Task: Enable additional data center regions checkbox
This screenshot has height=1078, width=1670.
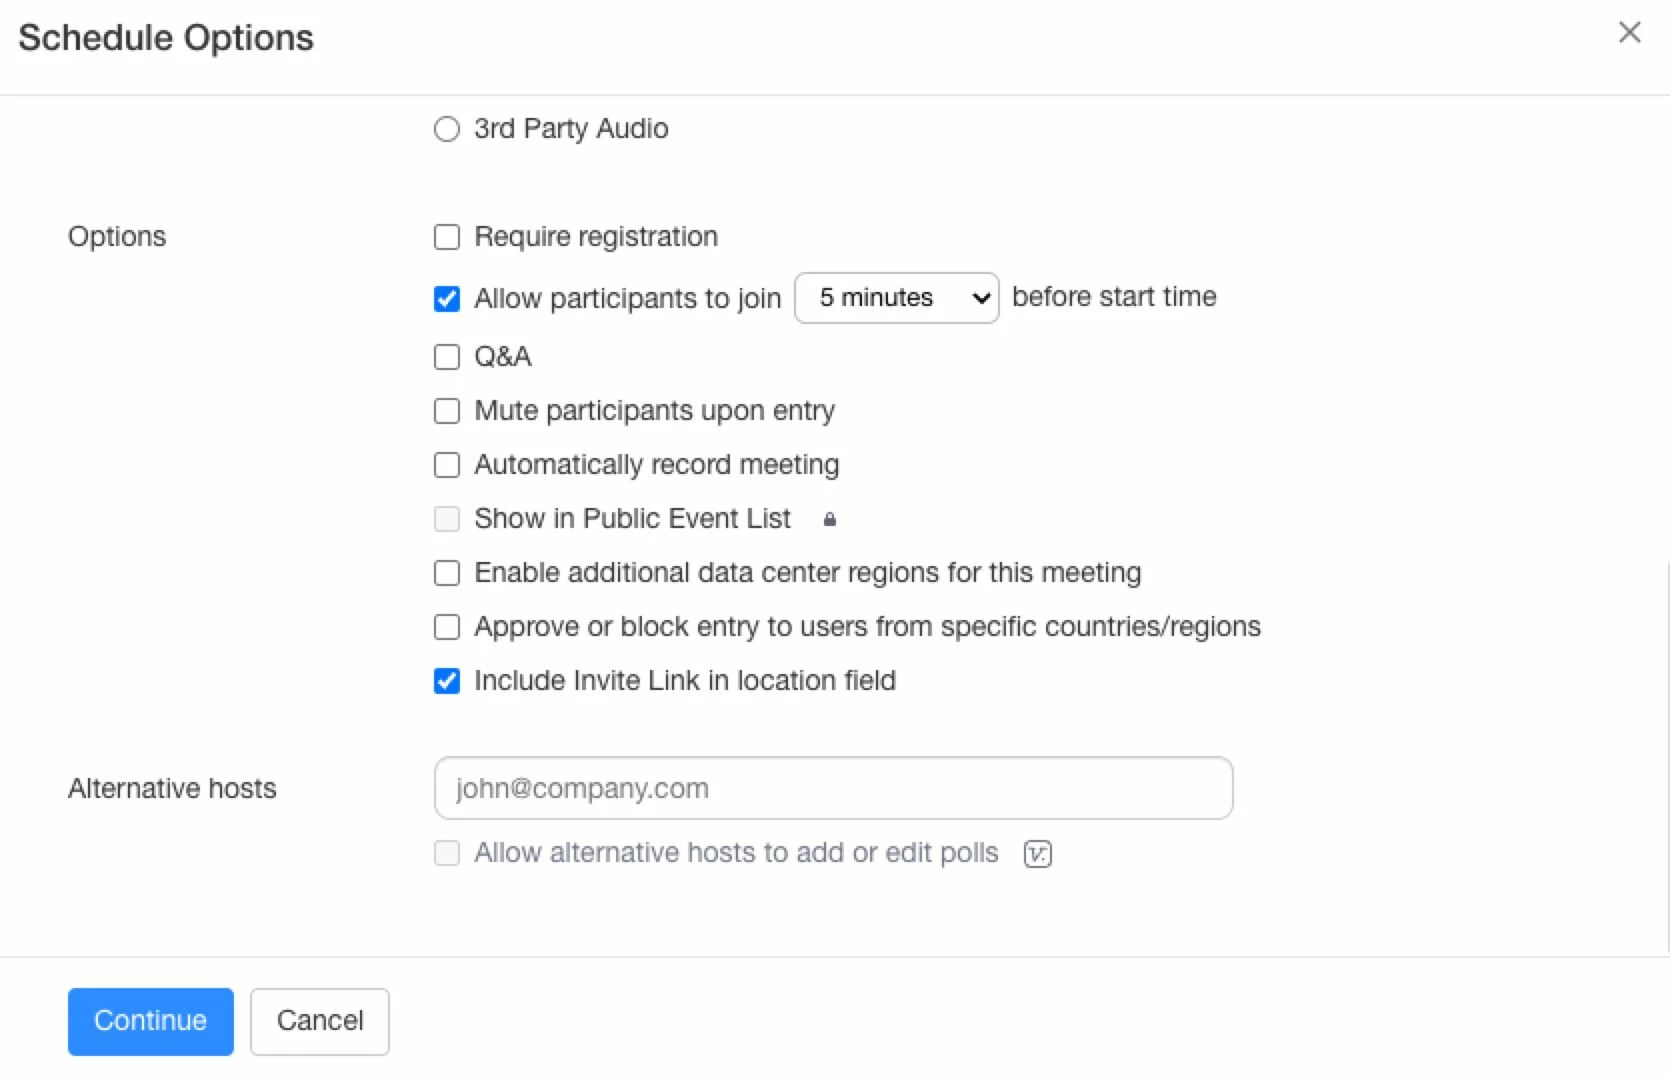Action: coord(447,573)
